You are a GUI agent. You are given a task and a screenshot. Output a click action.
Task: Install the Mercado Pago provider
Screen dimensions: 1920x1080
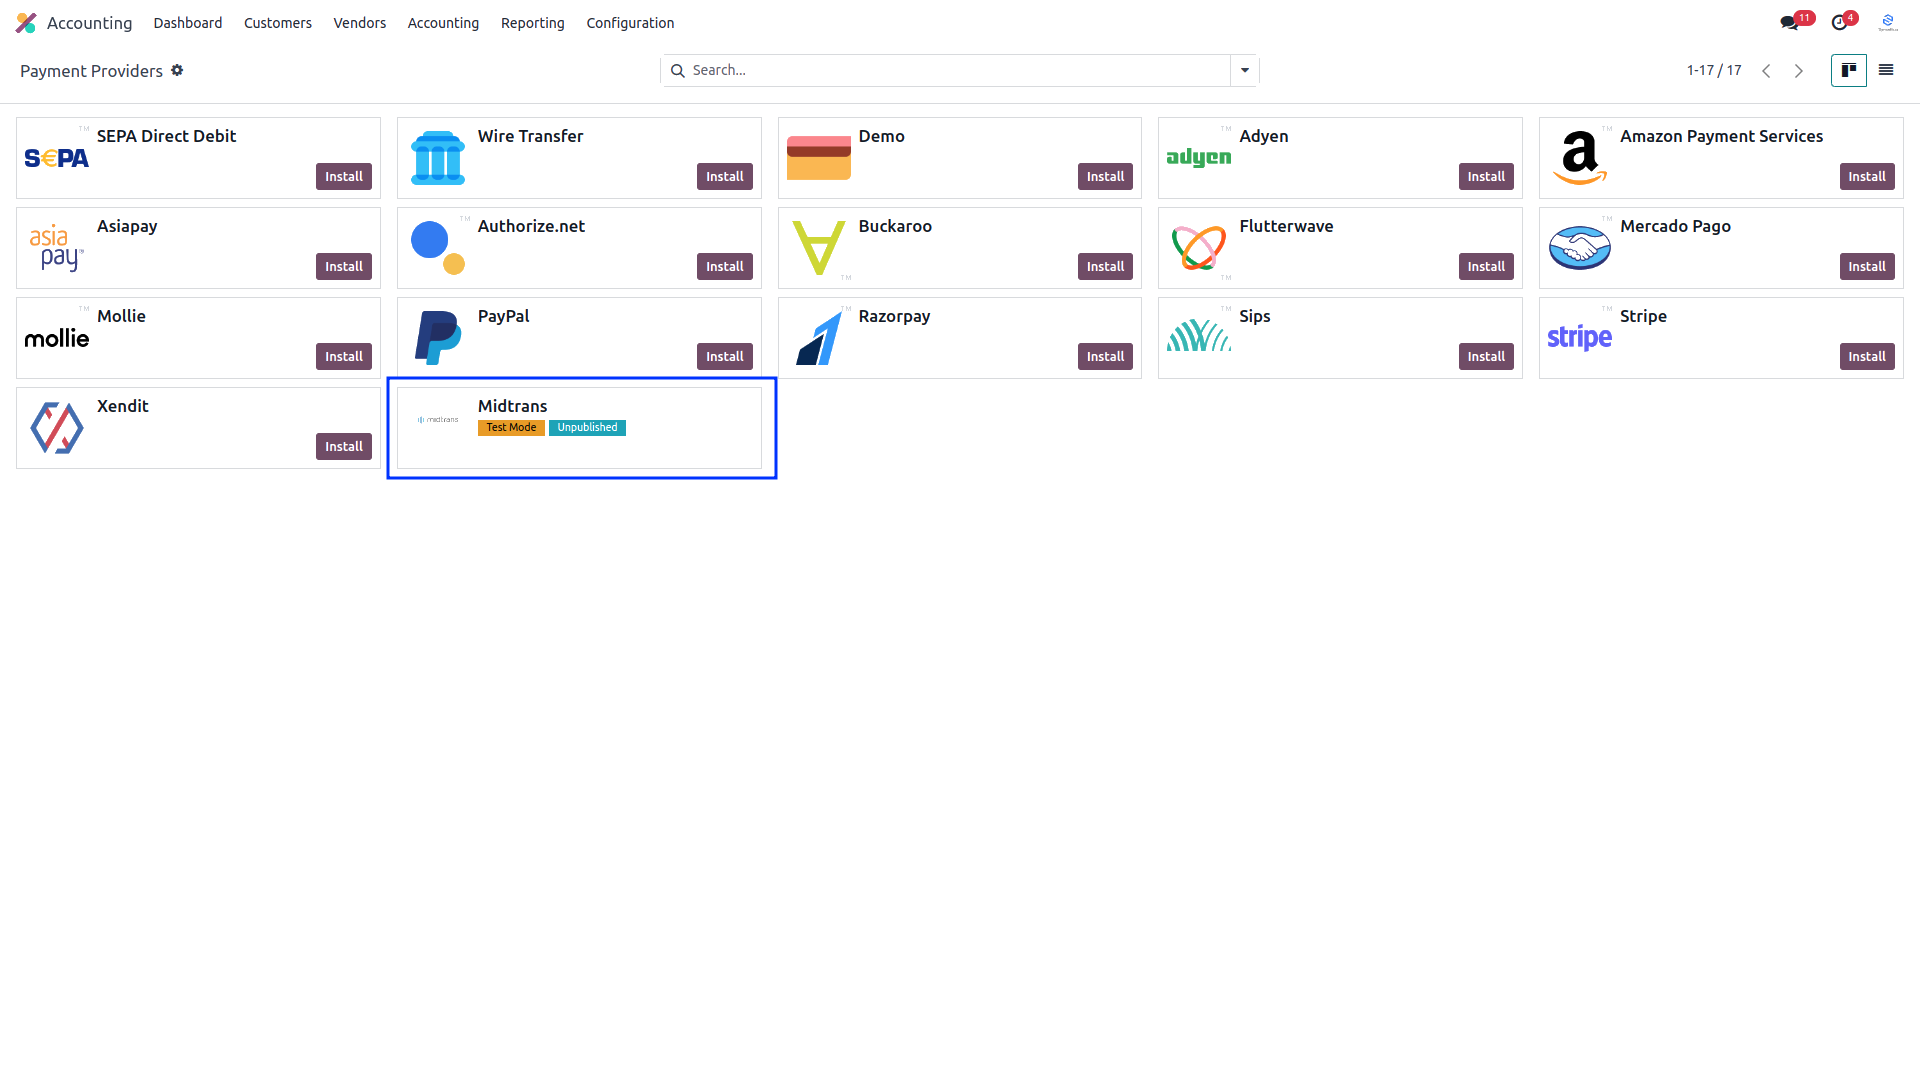click(1867, 266)
